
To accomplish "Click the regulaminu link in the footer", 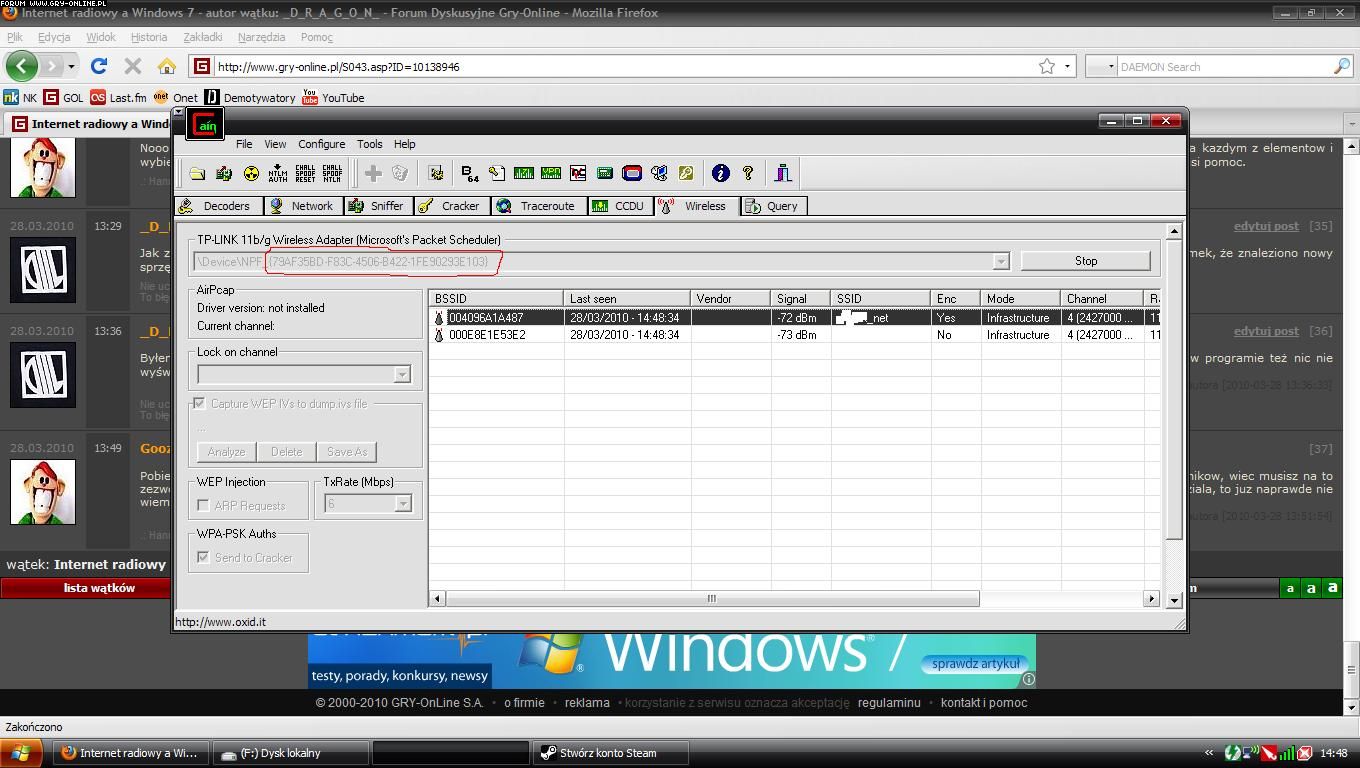I will [888, 703].
